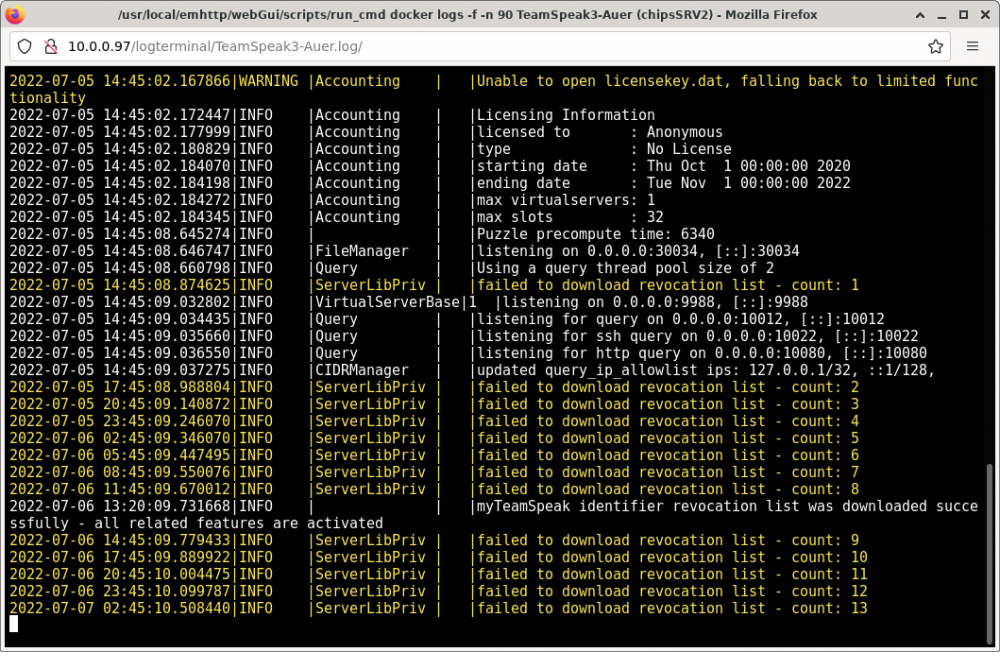Open the Firefox hamburger menu
This screenshot has width=1000, height=652.
pyautogui.click(x=972, y=47)
